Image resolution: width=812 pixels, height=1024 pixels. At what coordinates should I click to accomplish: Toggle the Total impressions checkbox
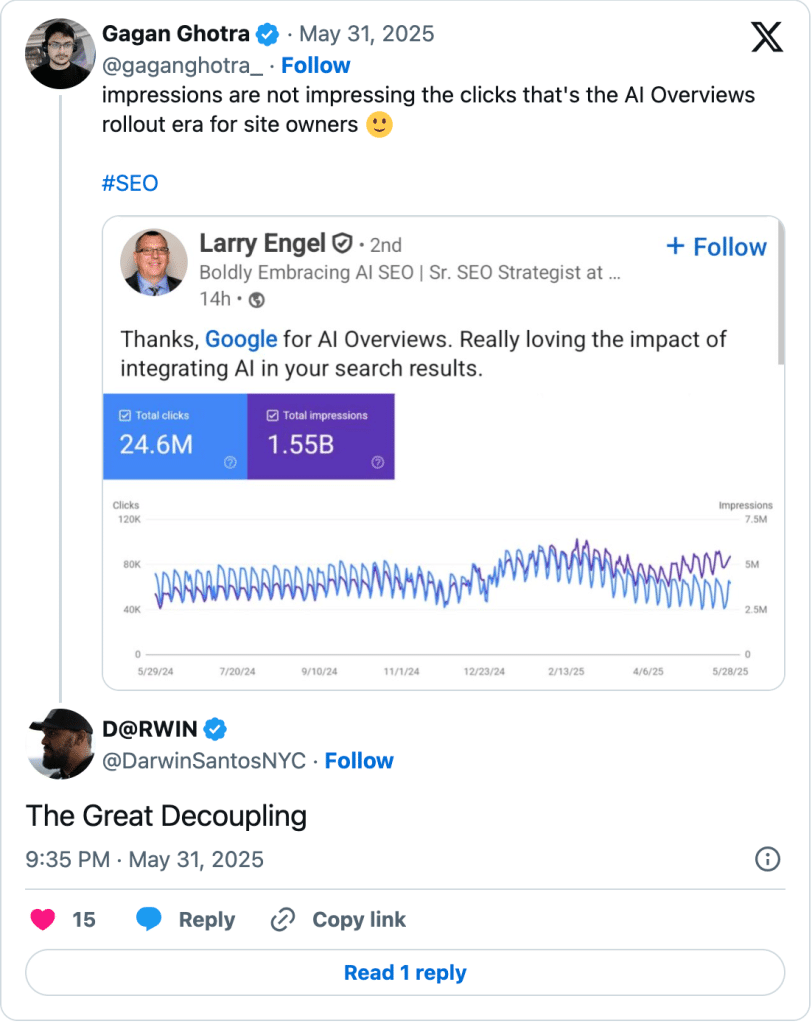pyautogui.click(x=270, y=416)
